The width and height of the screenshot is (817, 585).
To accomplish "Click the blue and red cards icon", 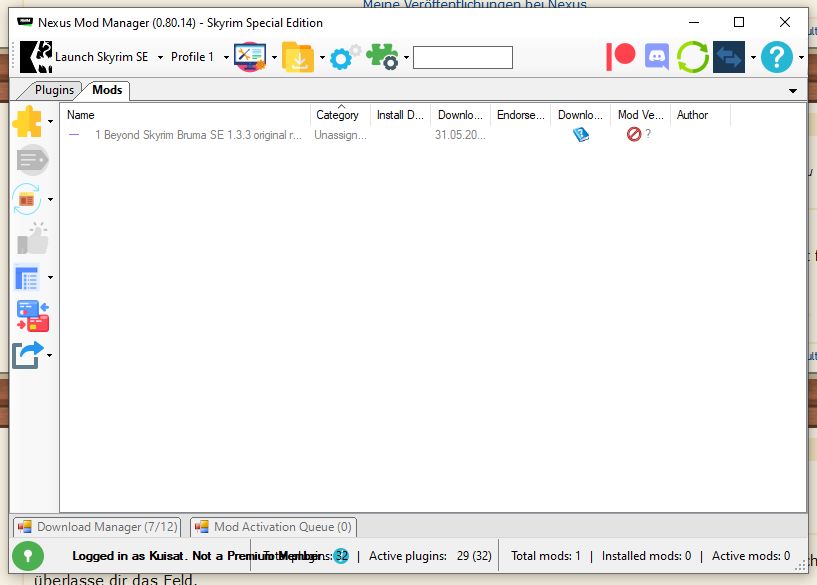I will (x=32, y=316).
